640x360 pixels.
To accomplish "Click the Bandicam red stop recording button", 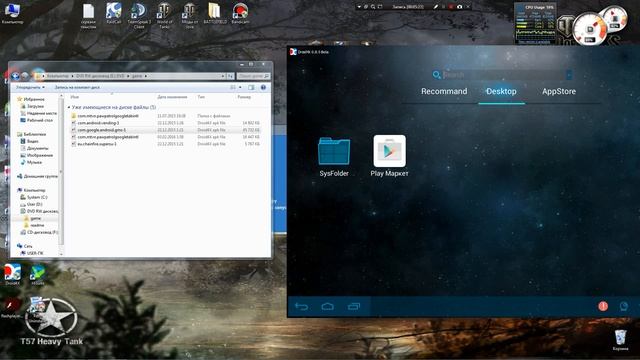I will click(451, 7).
